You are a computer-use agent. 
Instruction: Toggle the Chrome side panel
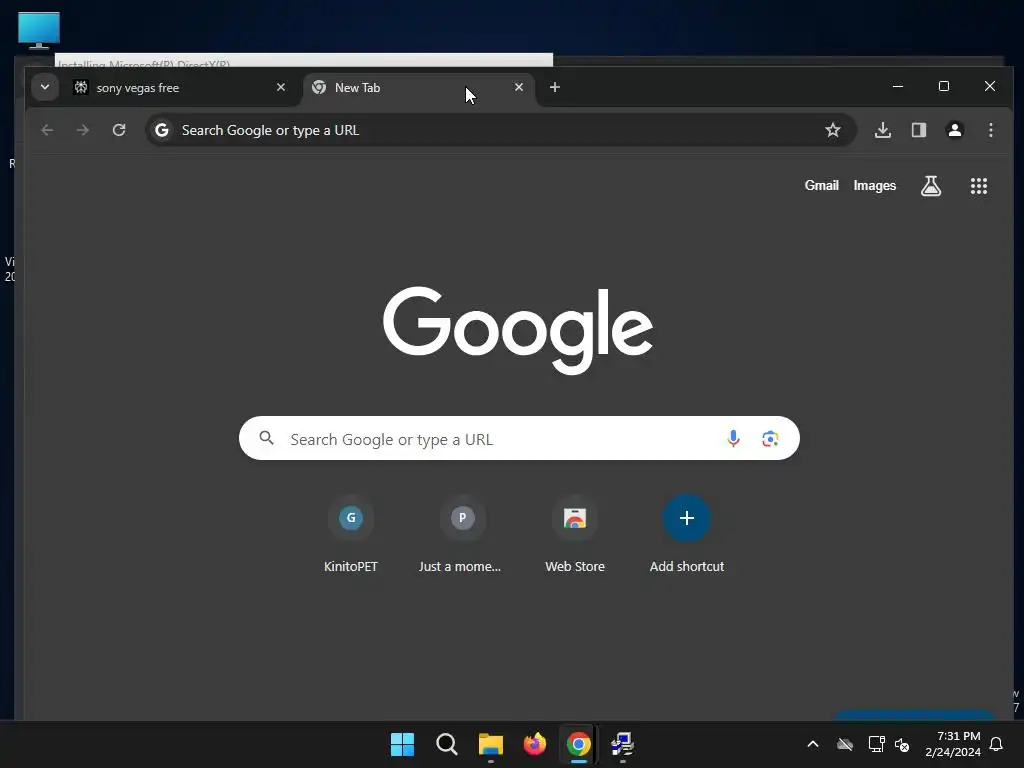click(919, 130)
